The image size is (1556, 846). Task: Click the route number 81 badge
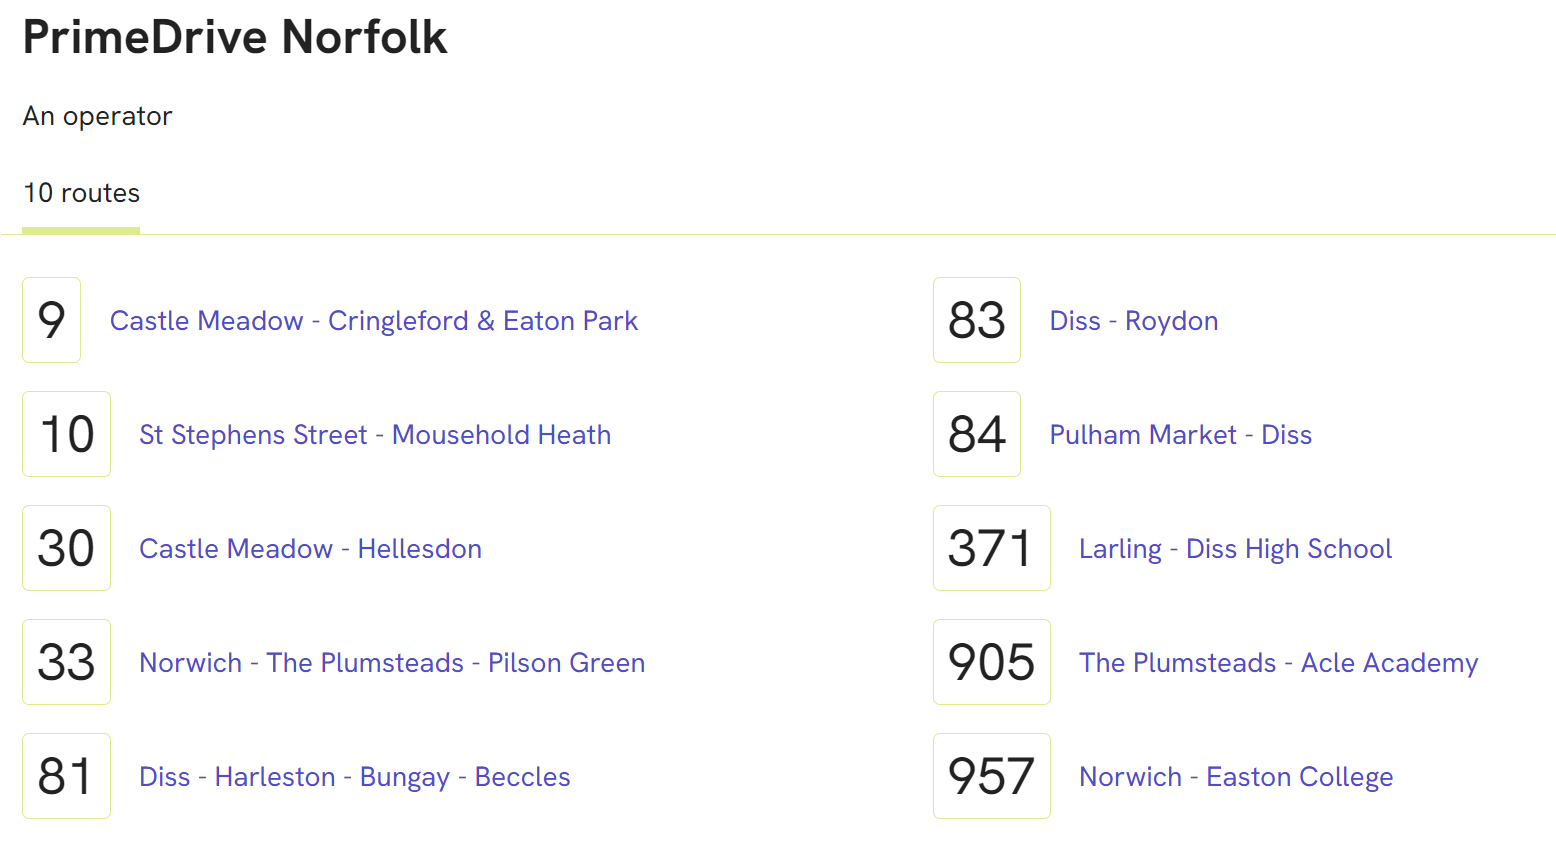coord(66,776)
